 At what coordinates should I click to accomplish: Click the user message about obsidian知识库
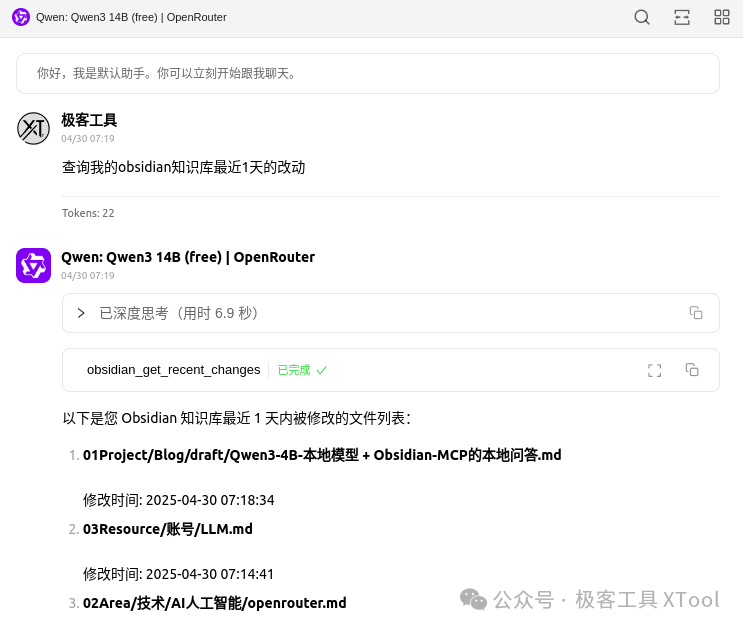pos(183,167)
